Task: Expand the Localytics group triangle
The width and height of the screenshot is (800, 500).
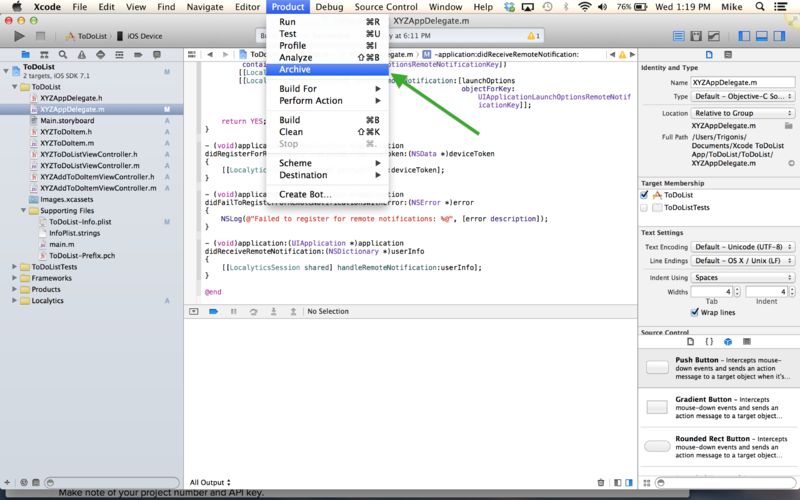Action: pos(15,301)
